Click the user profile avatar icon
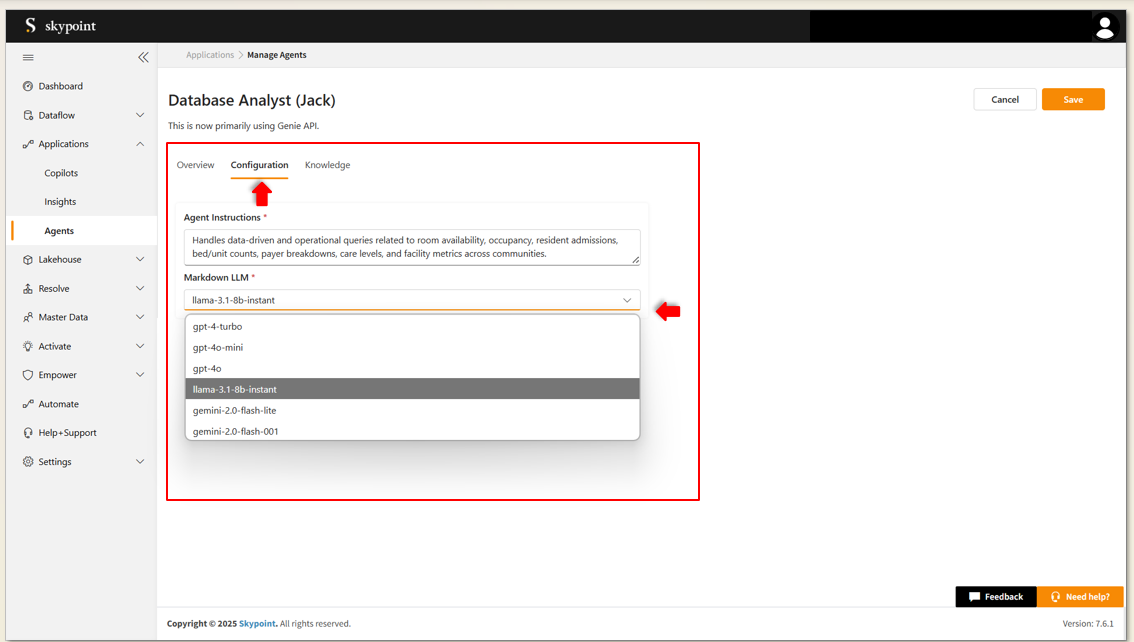 [x=1104, y=27]
